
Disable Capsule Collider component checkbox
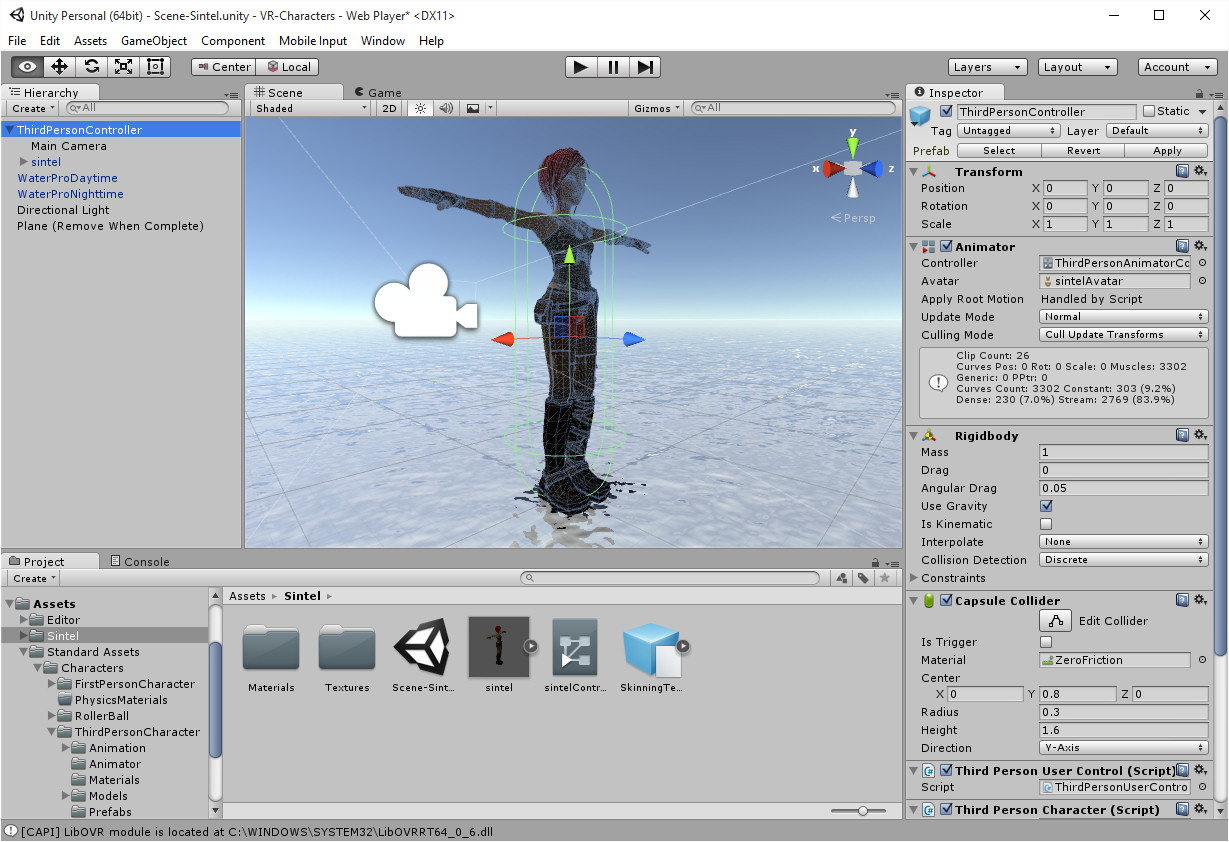click(x=947, y=600)
